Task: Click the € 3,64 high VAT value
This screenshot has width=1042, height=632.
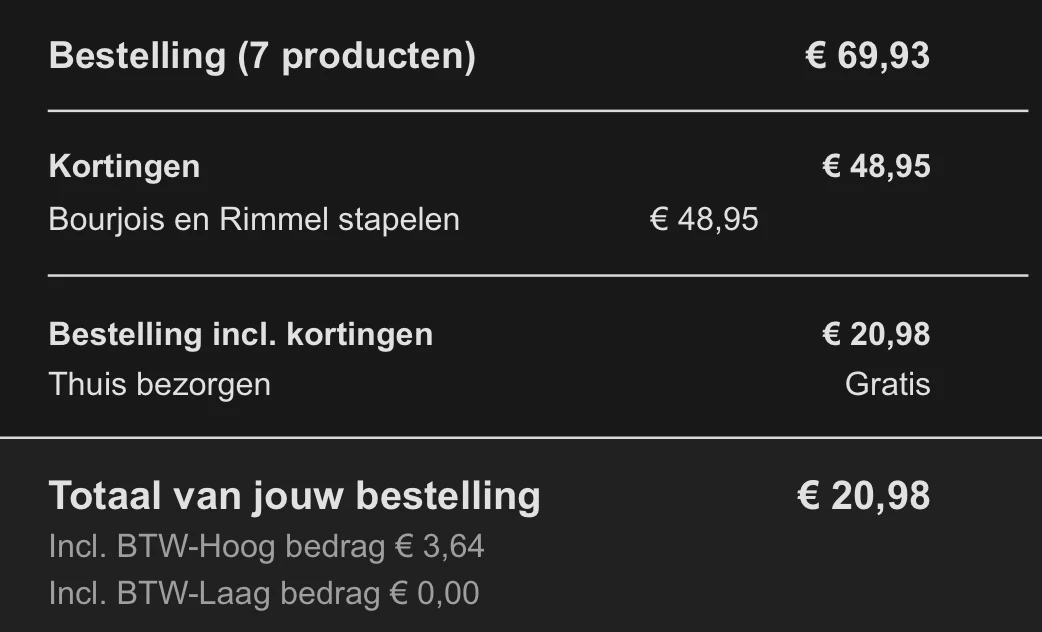Action: (x=439, y=546)
